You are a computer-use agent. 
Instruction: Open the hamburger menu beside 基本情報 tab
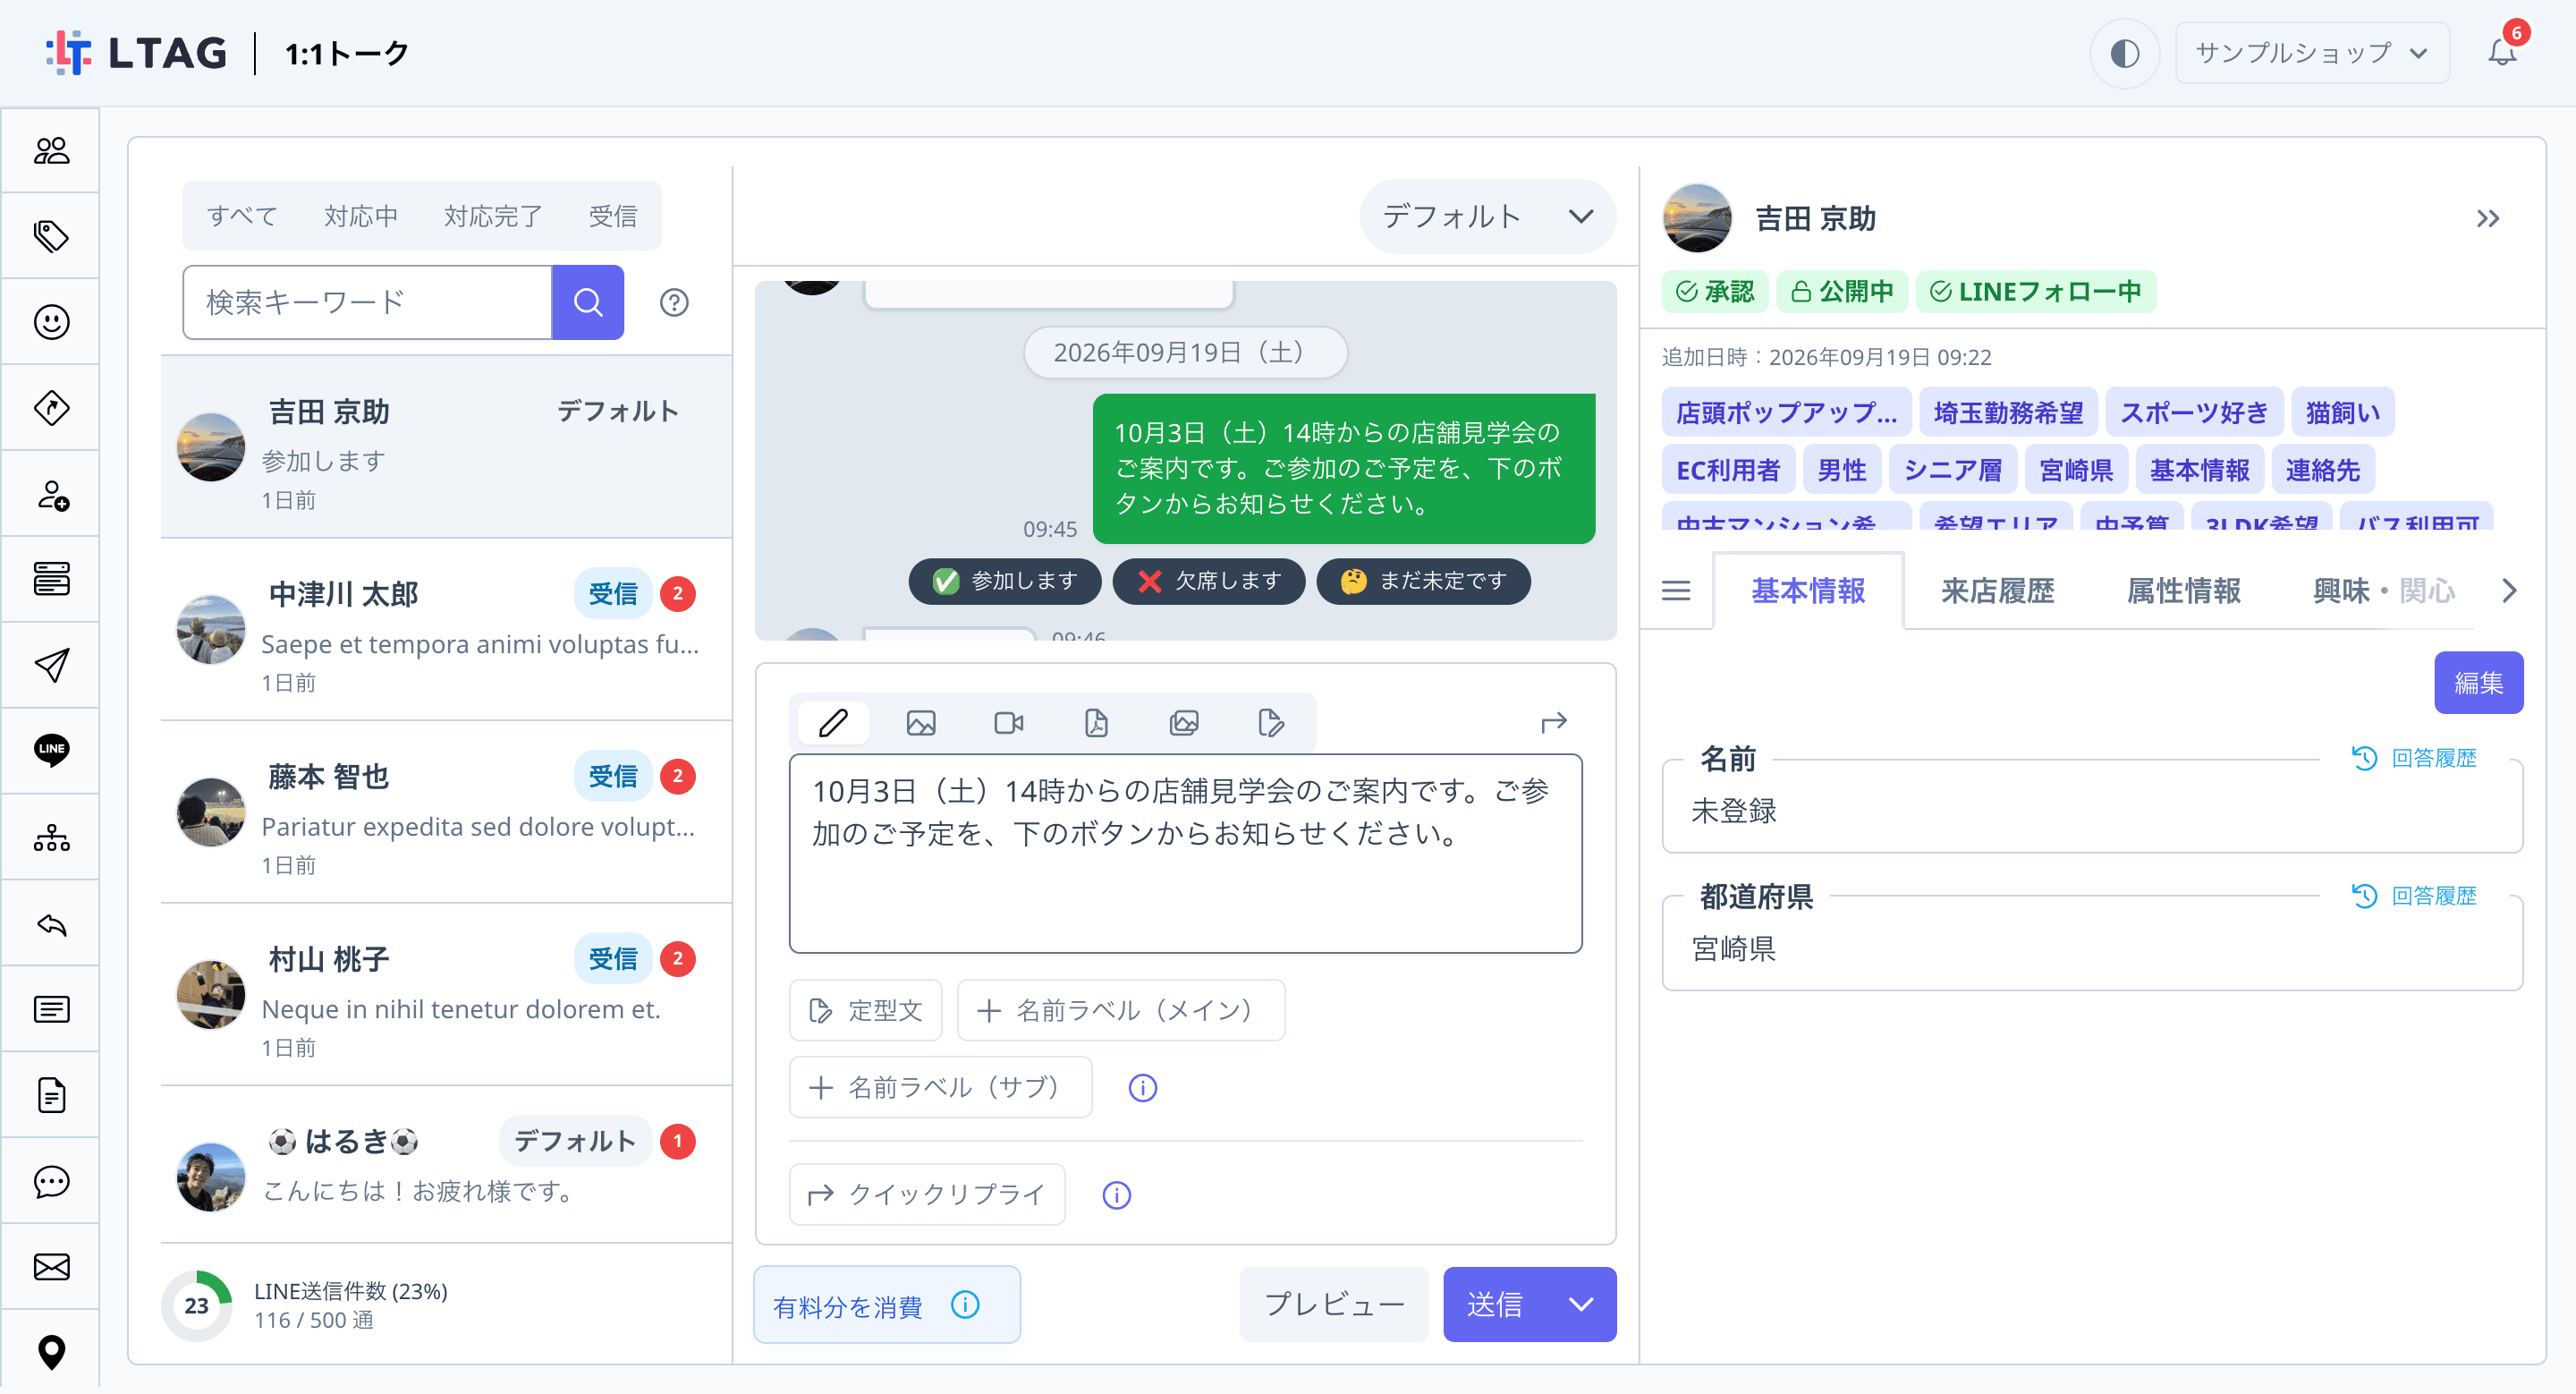pos(1676,591)
